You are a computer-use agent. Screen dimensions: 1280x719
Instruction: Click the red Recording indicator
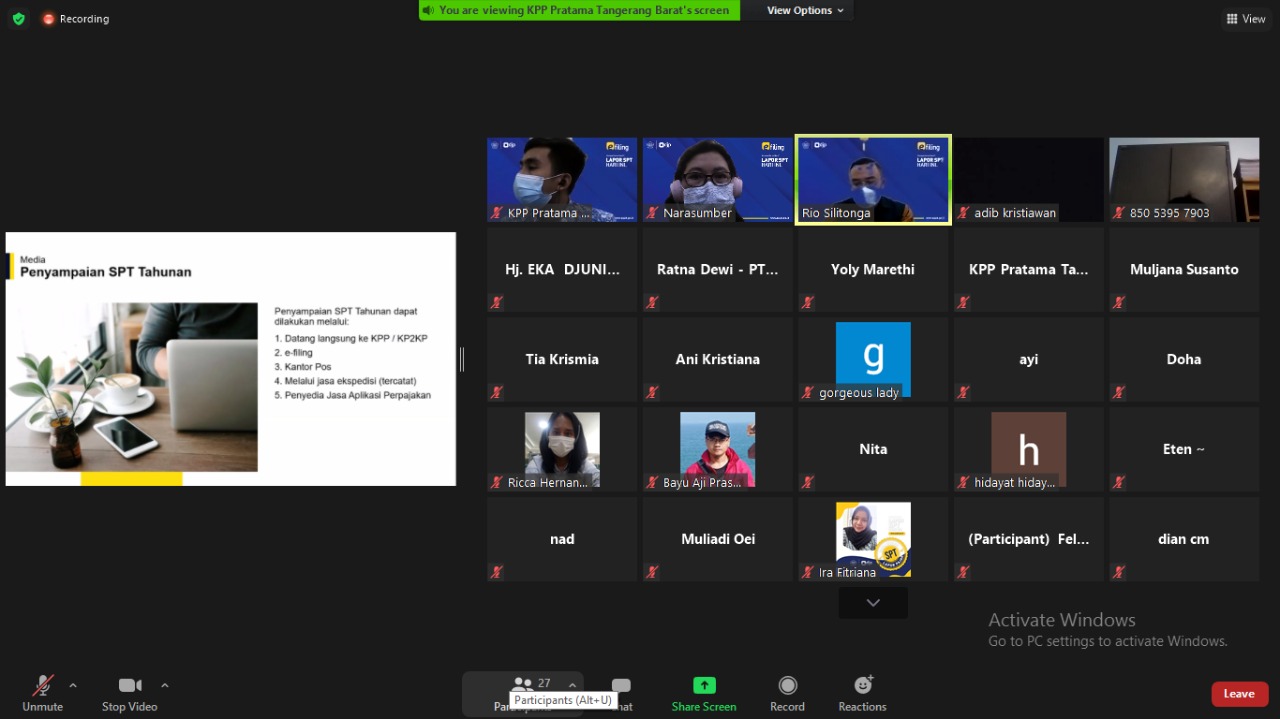(76, 19)
